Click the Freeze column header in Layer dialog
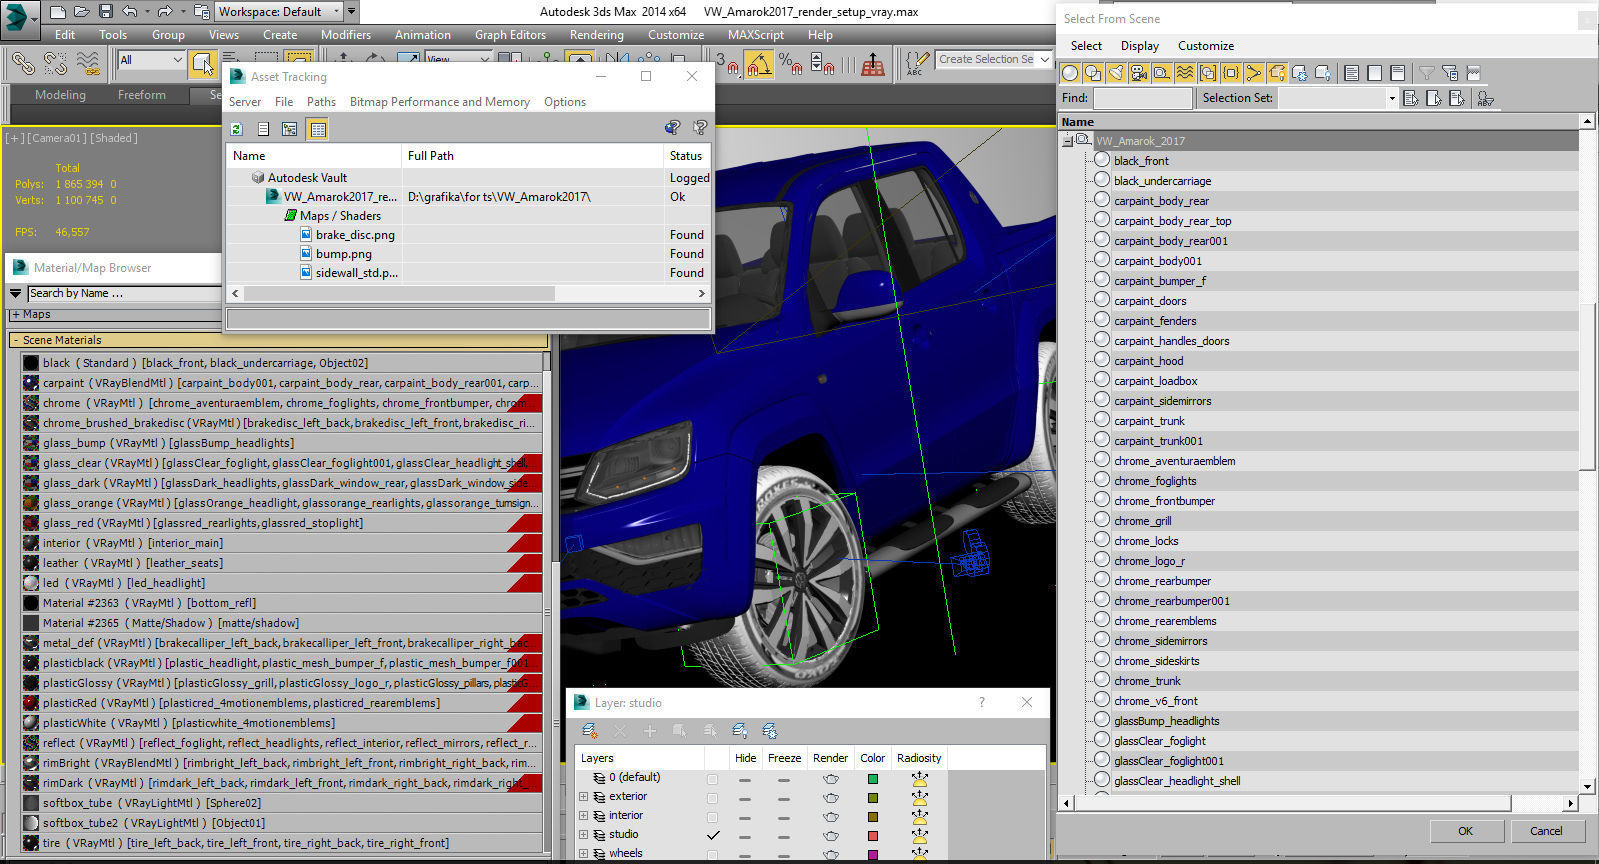This screenshot has width=1599, height=864. 784,758
